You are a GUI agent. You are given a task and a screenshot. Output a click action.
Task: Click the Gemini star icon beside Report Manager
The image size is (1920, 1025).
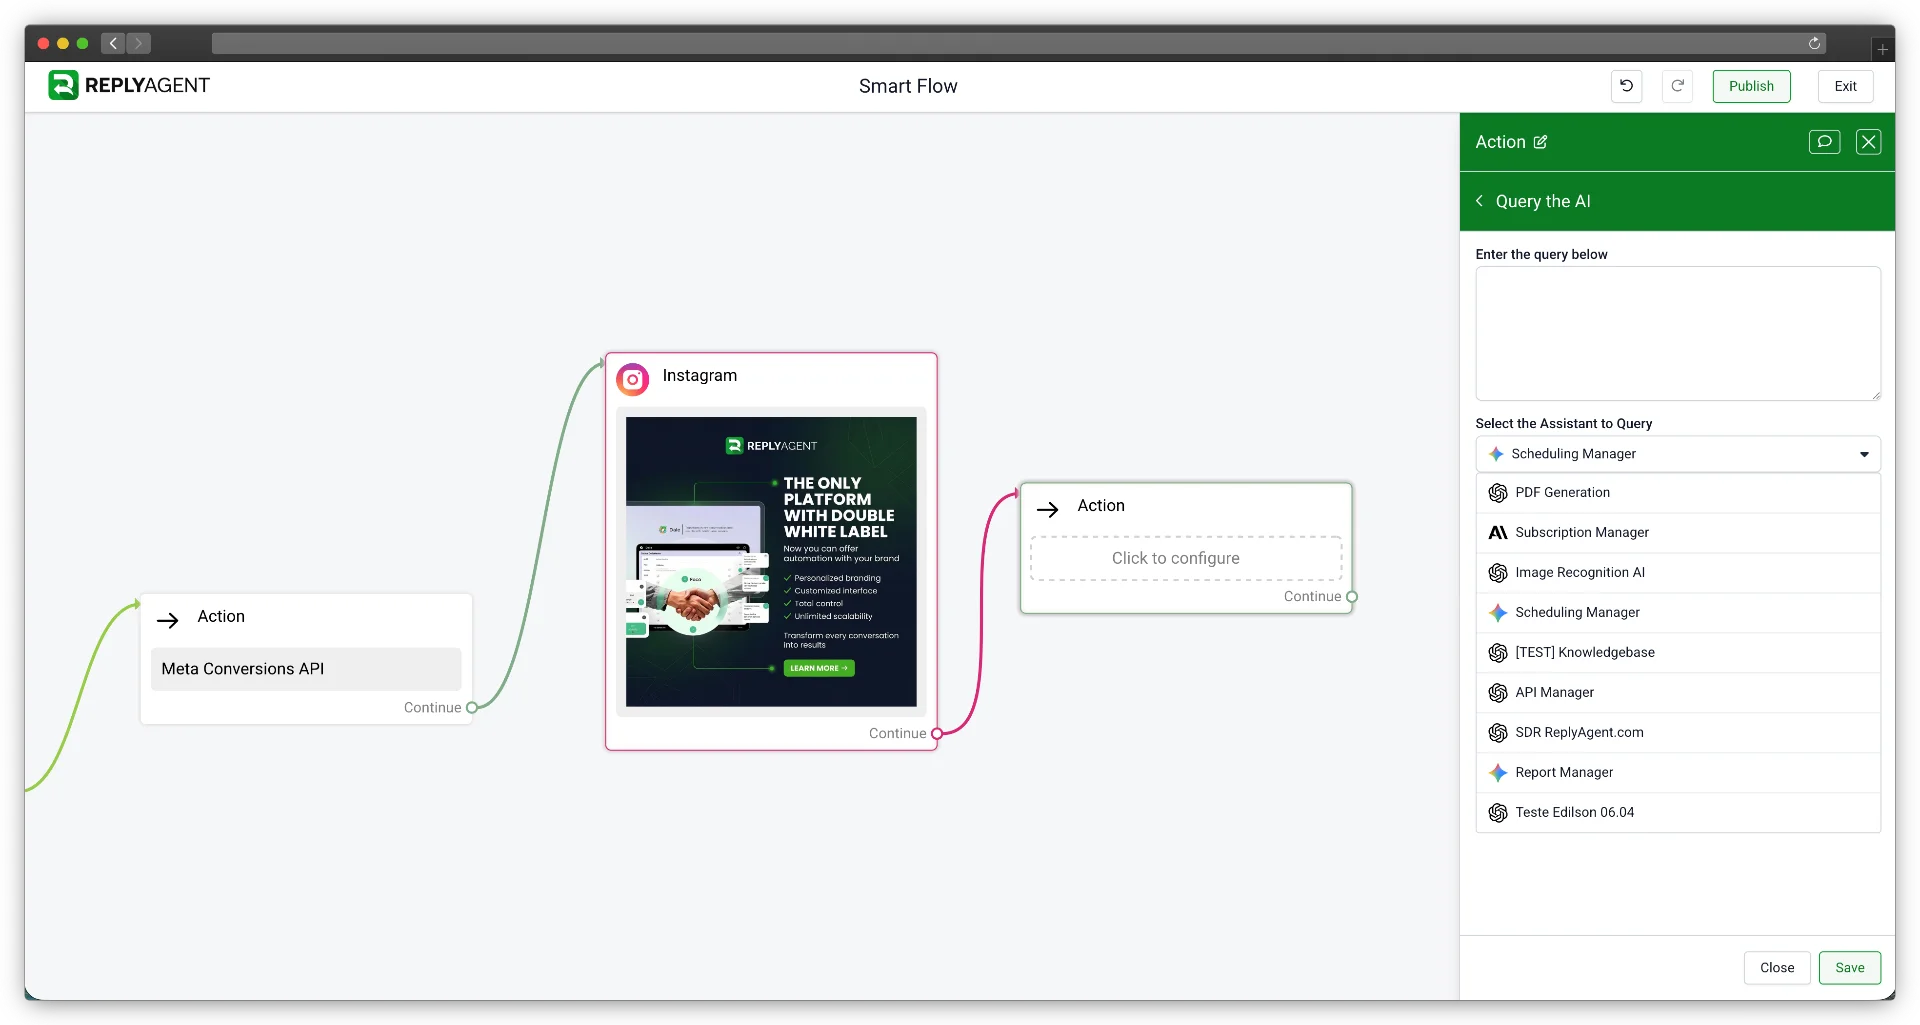1498,773
